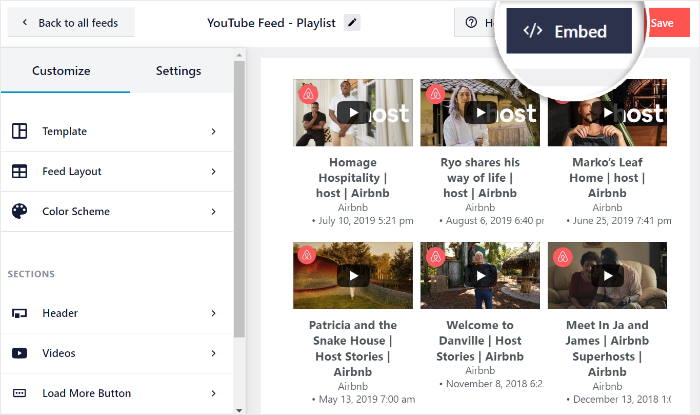This screenshot has height=415, width=700.
Task: Click the Videos play icon in sidebar
Action: pos(19,353)
